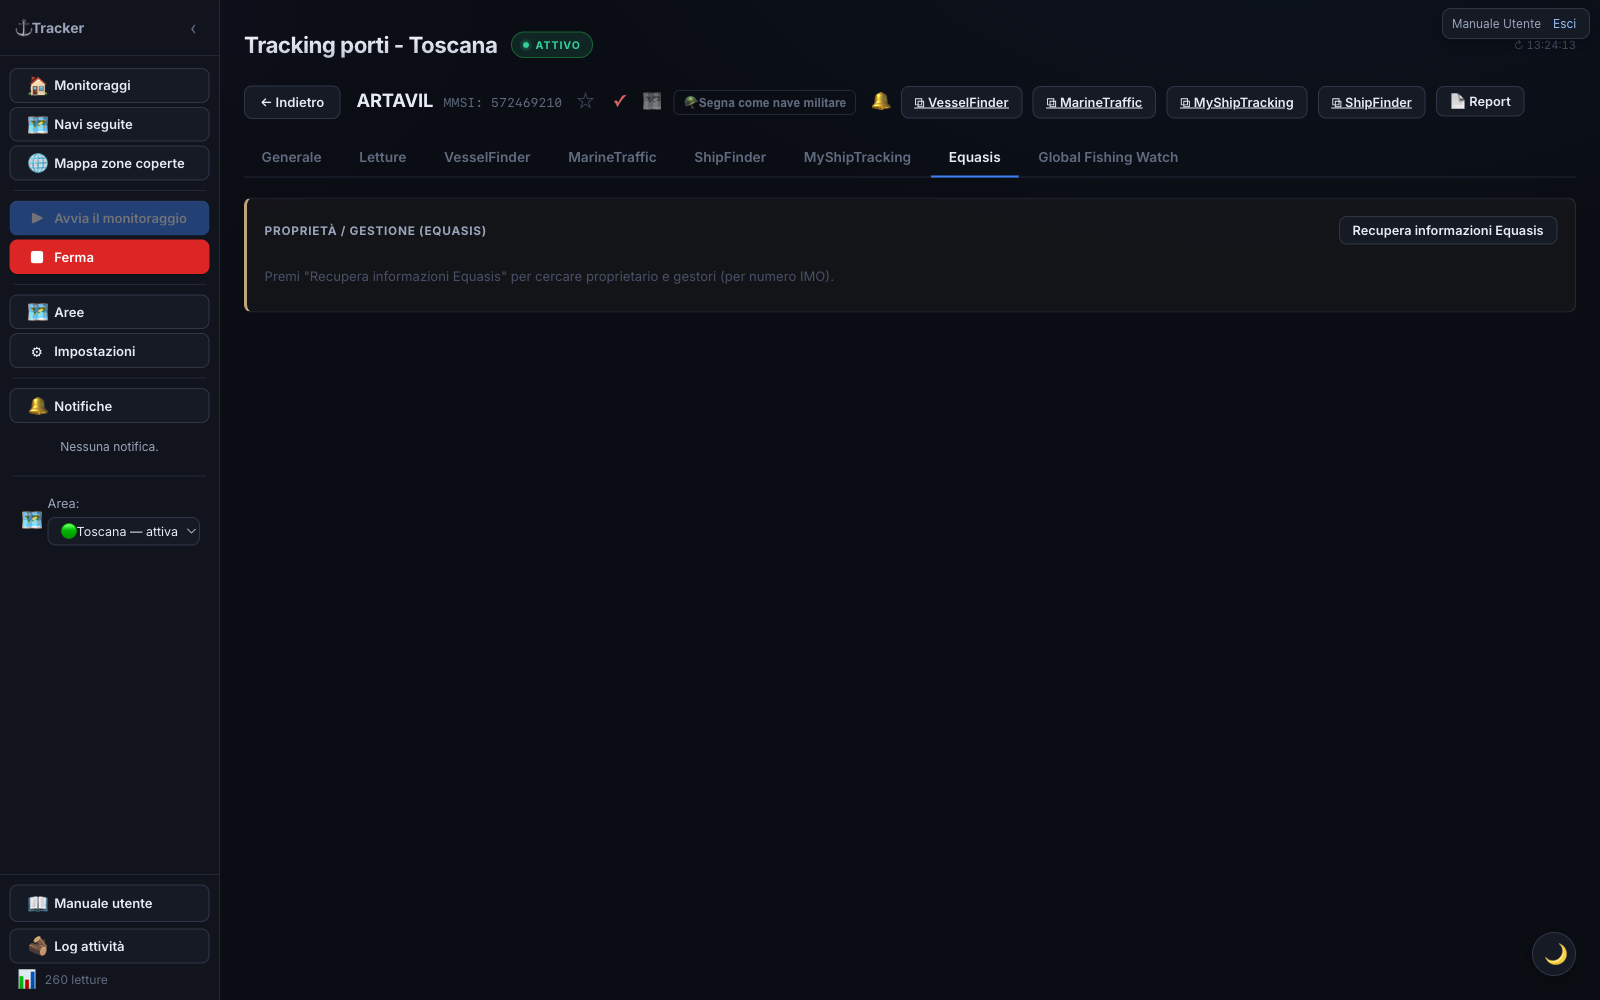This screenshot has width=1600, height=1000.
Task: Click the 13:24:13 clock at top right
Action: 1545,45
